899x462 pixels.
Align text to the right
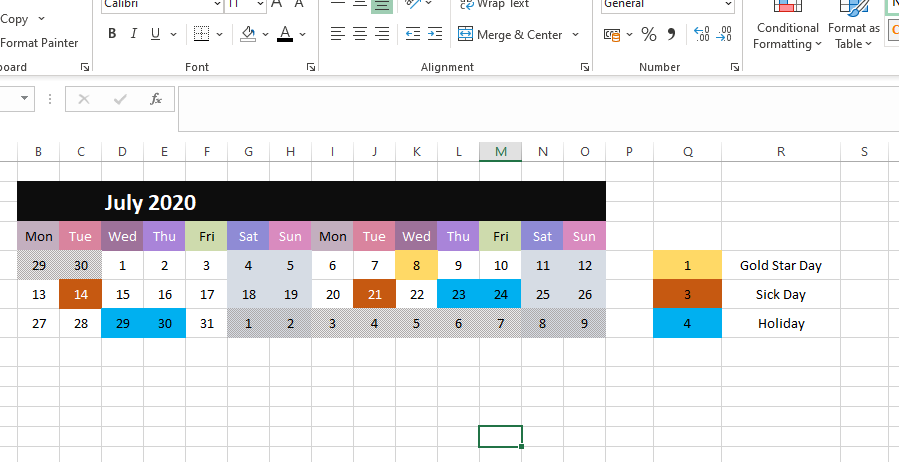pyautogui.click(x=381, y=34)
